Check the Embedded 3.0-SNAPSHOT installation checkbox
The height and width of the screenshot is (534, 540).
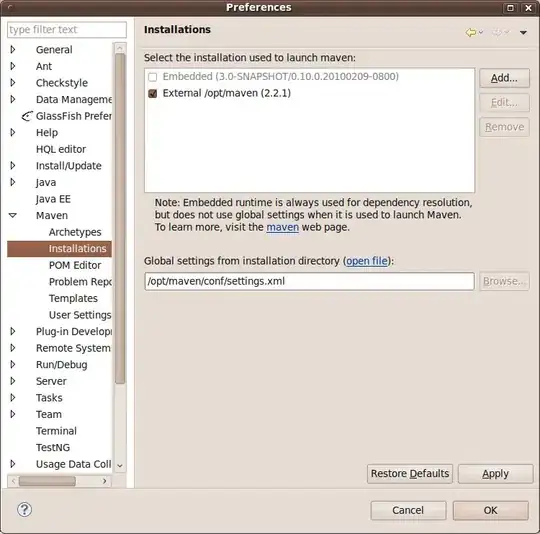pos(153,77)
